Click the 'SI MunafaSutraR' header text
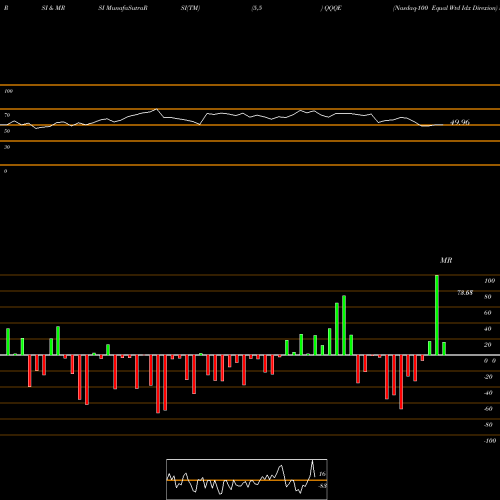The width and height of the screenshot is (500, 500). 123,8
